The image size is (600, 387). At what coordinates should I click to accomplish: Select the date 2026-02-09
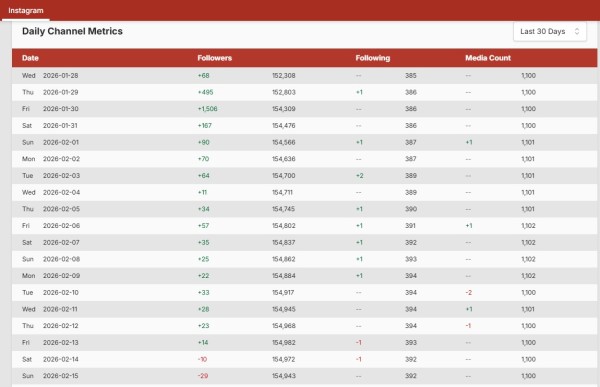click(61, 276)
